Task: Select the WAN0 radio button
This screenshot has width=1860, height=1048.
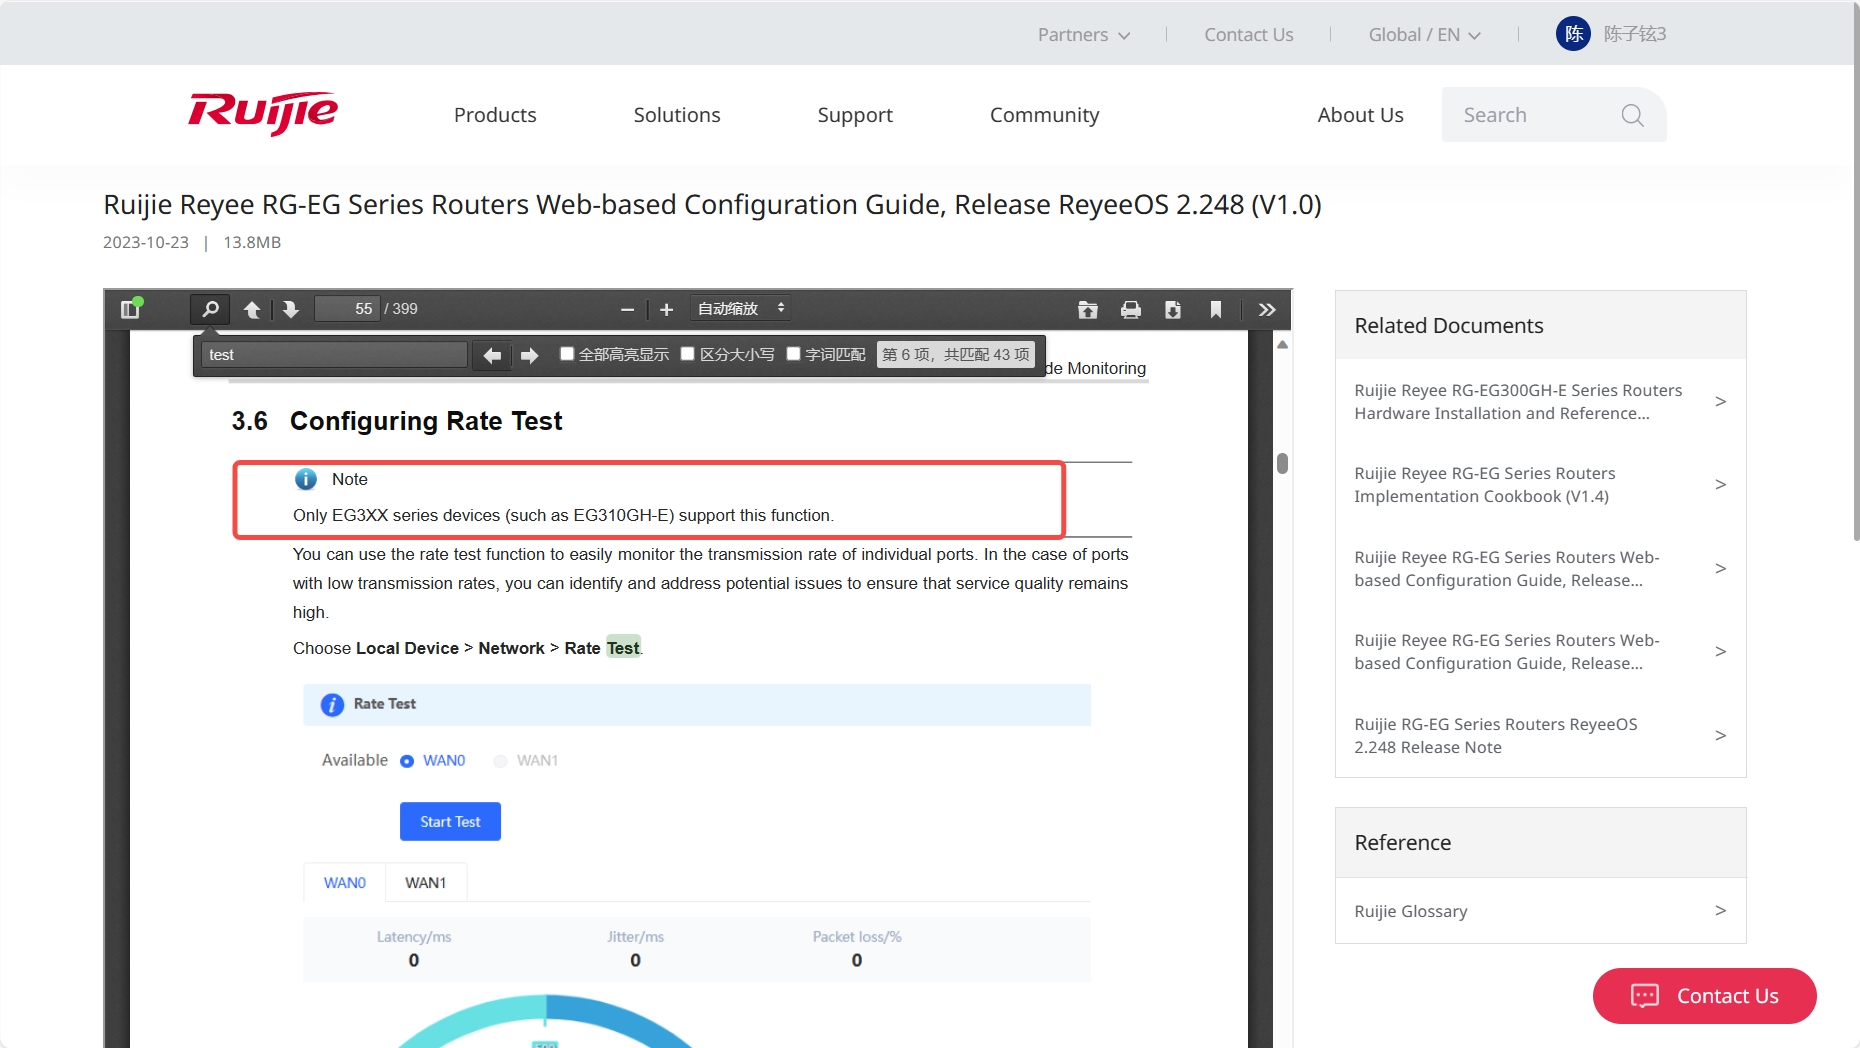Action: pyautogui.click(x=407, y=761)
